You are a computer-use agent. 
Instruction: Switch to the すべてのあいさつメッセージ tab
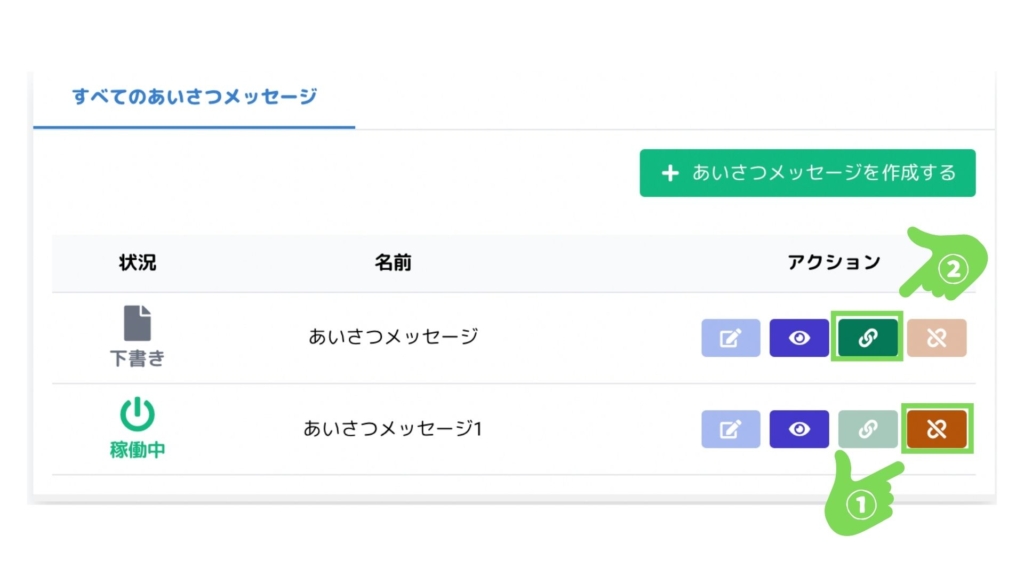coord(194,97)
